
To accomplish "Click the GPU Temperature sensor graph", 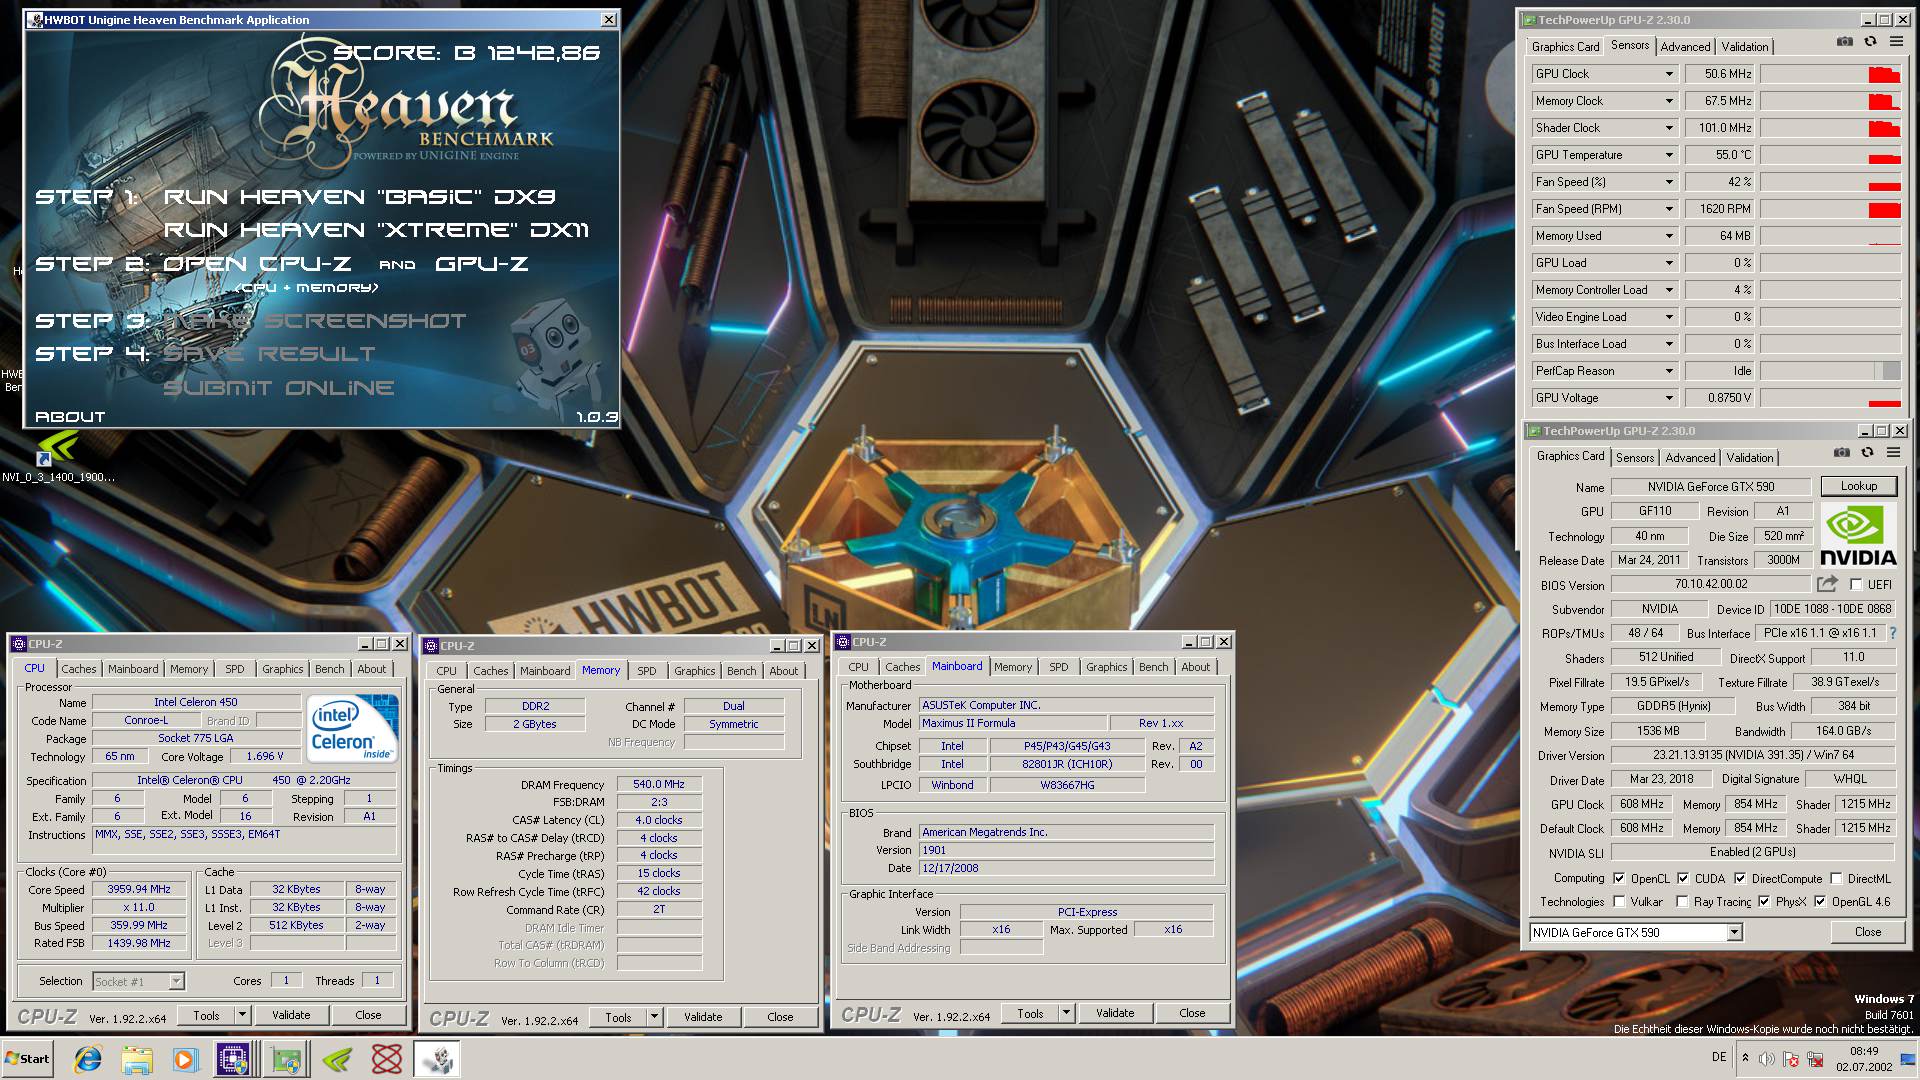I will coord(1830,155).
